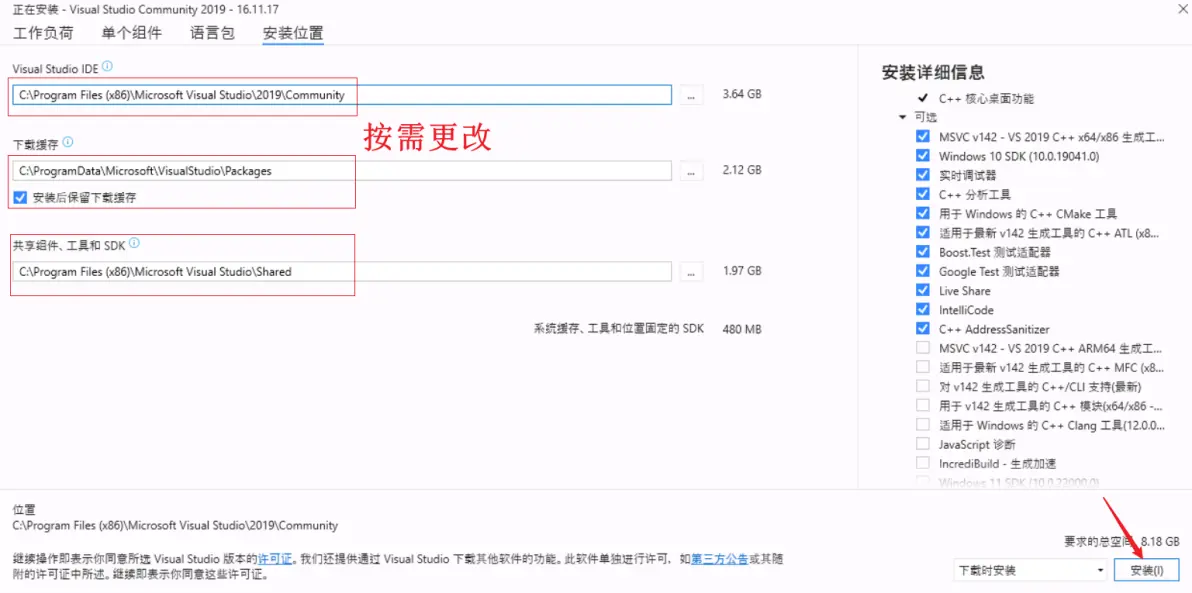Select the 安装位置 tab
1192x593 pixels.
[293, 33]
